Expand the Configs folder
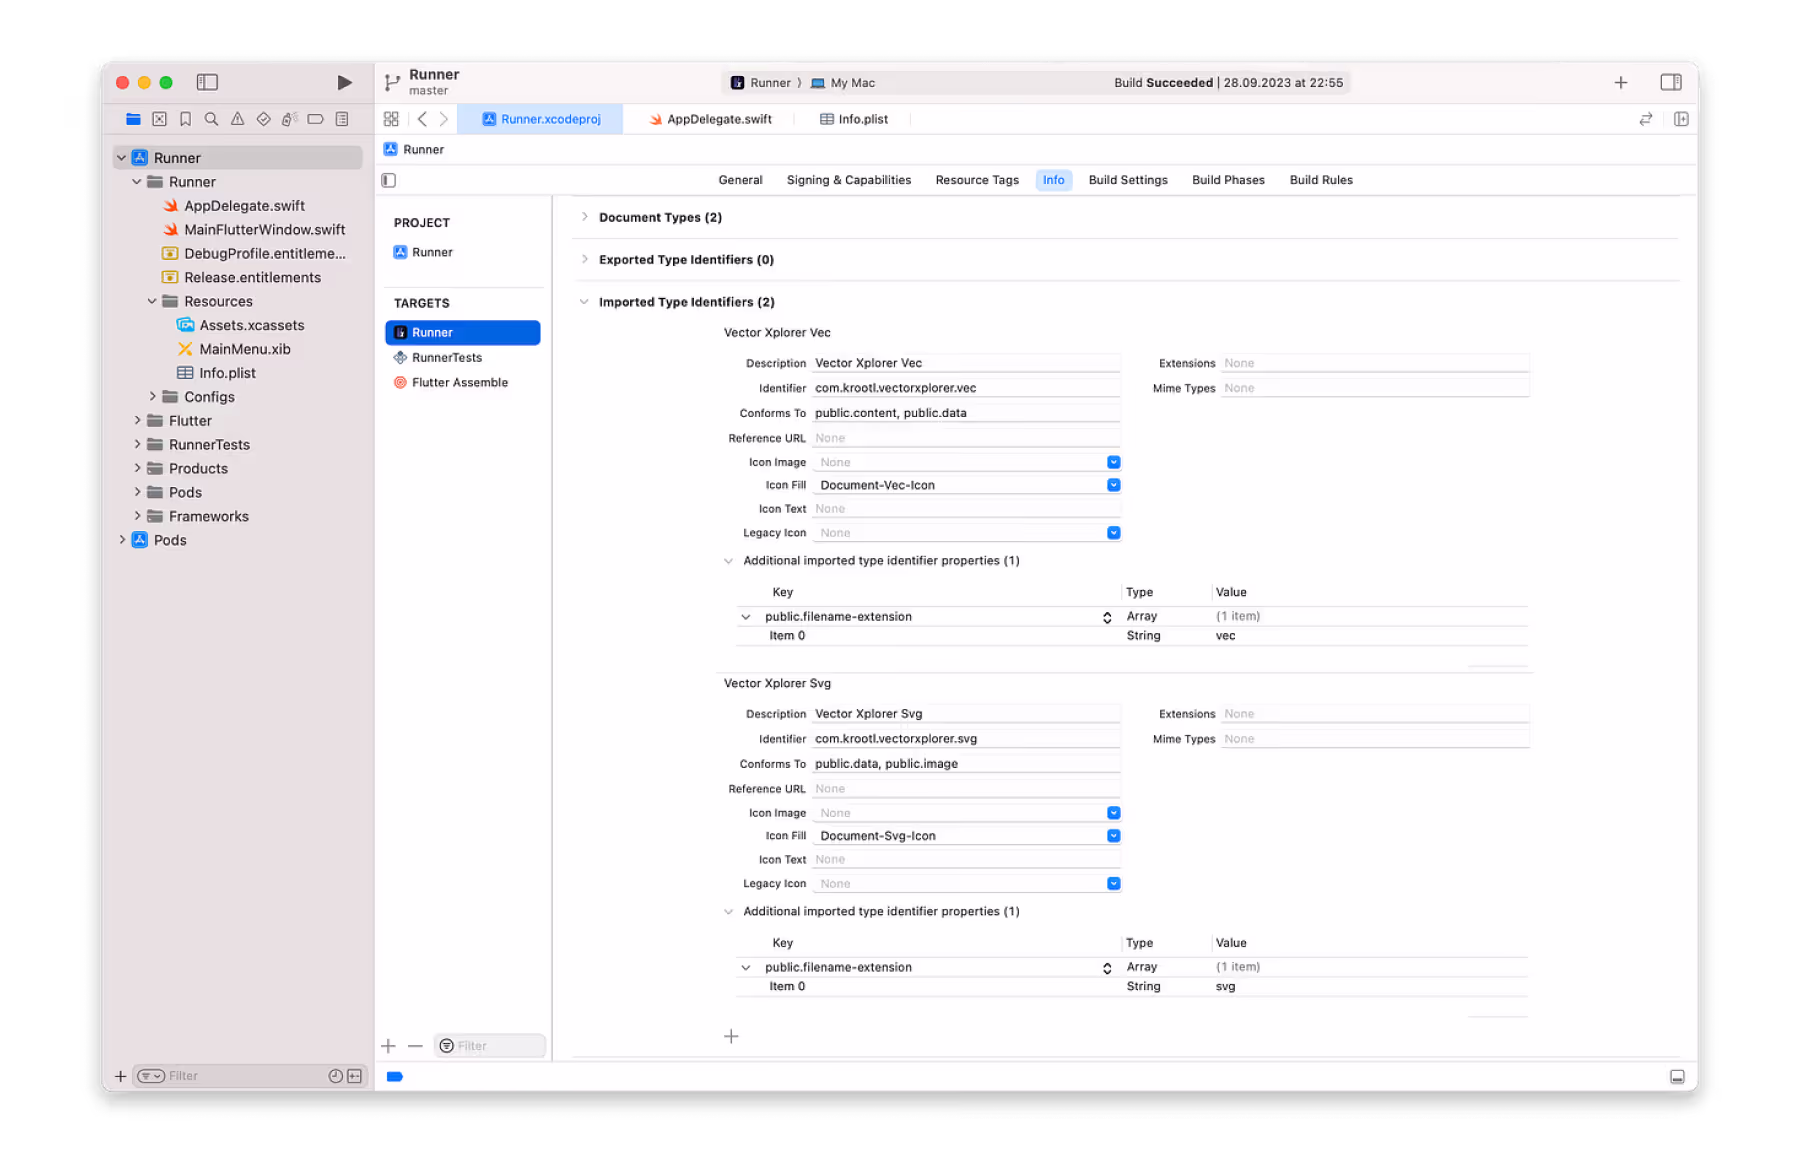The width and height of the screenshot is (1800, 1154). click(152, 397)
